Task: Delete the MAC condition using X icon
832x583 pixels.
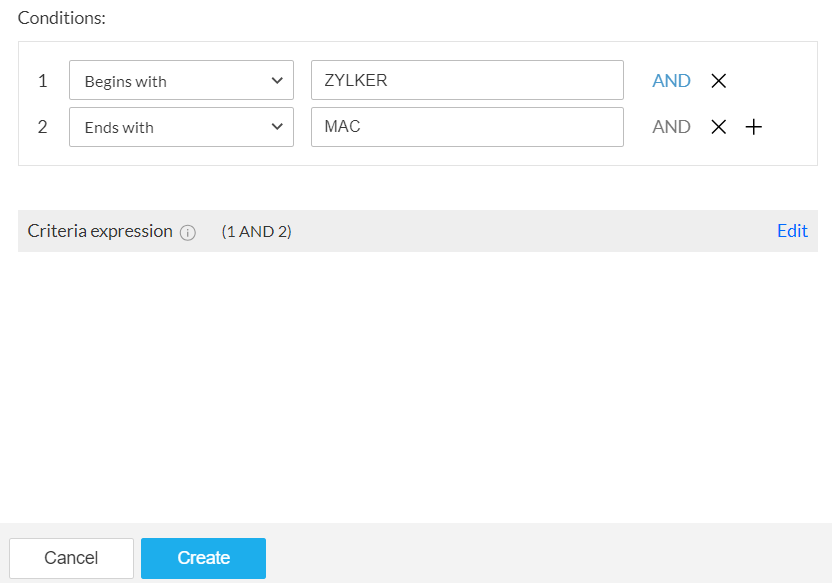Action: click(718, 127)
